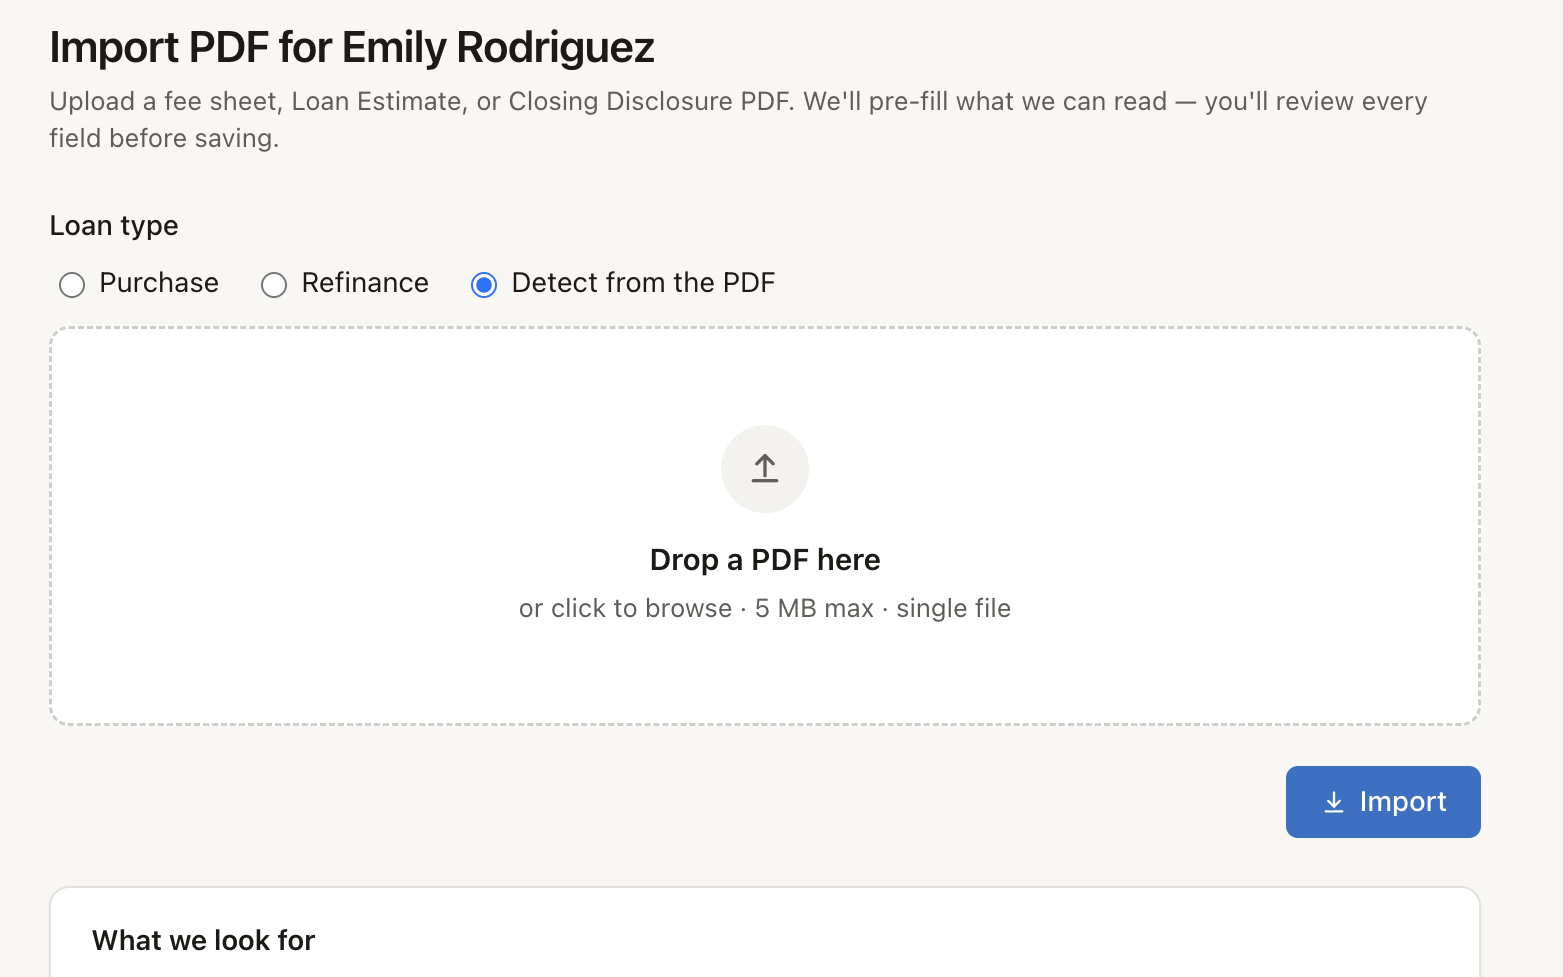Select the Purchase radio button

(72, 285)
